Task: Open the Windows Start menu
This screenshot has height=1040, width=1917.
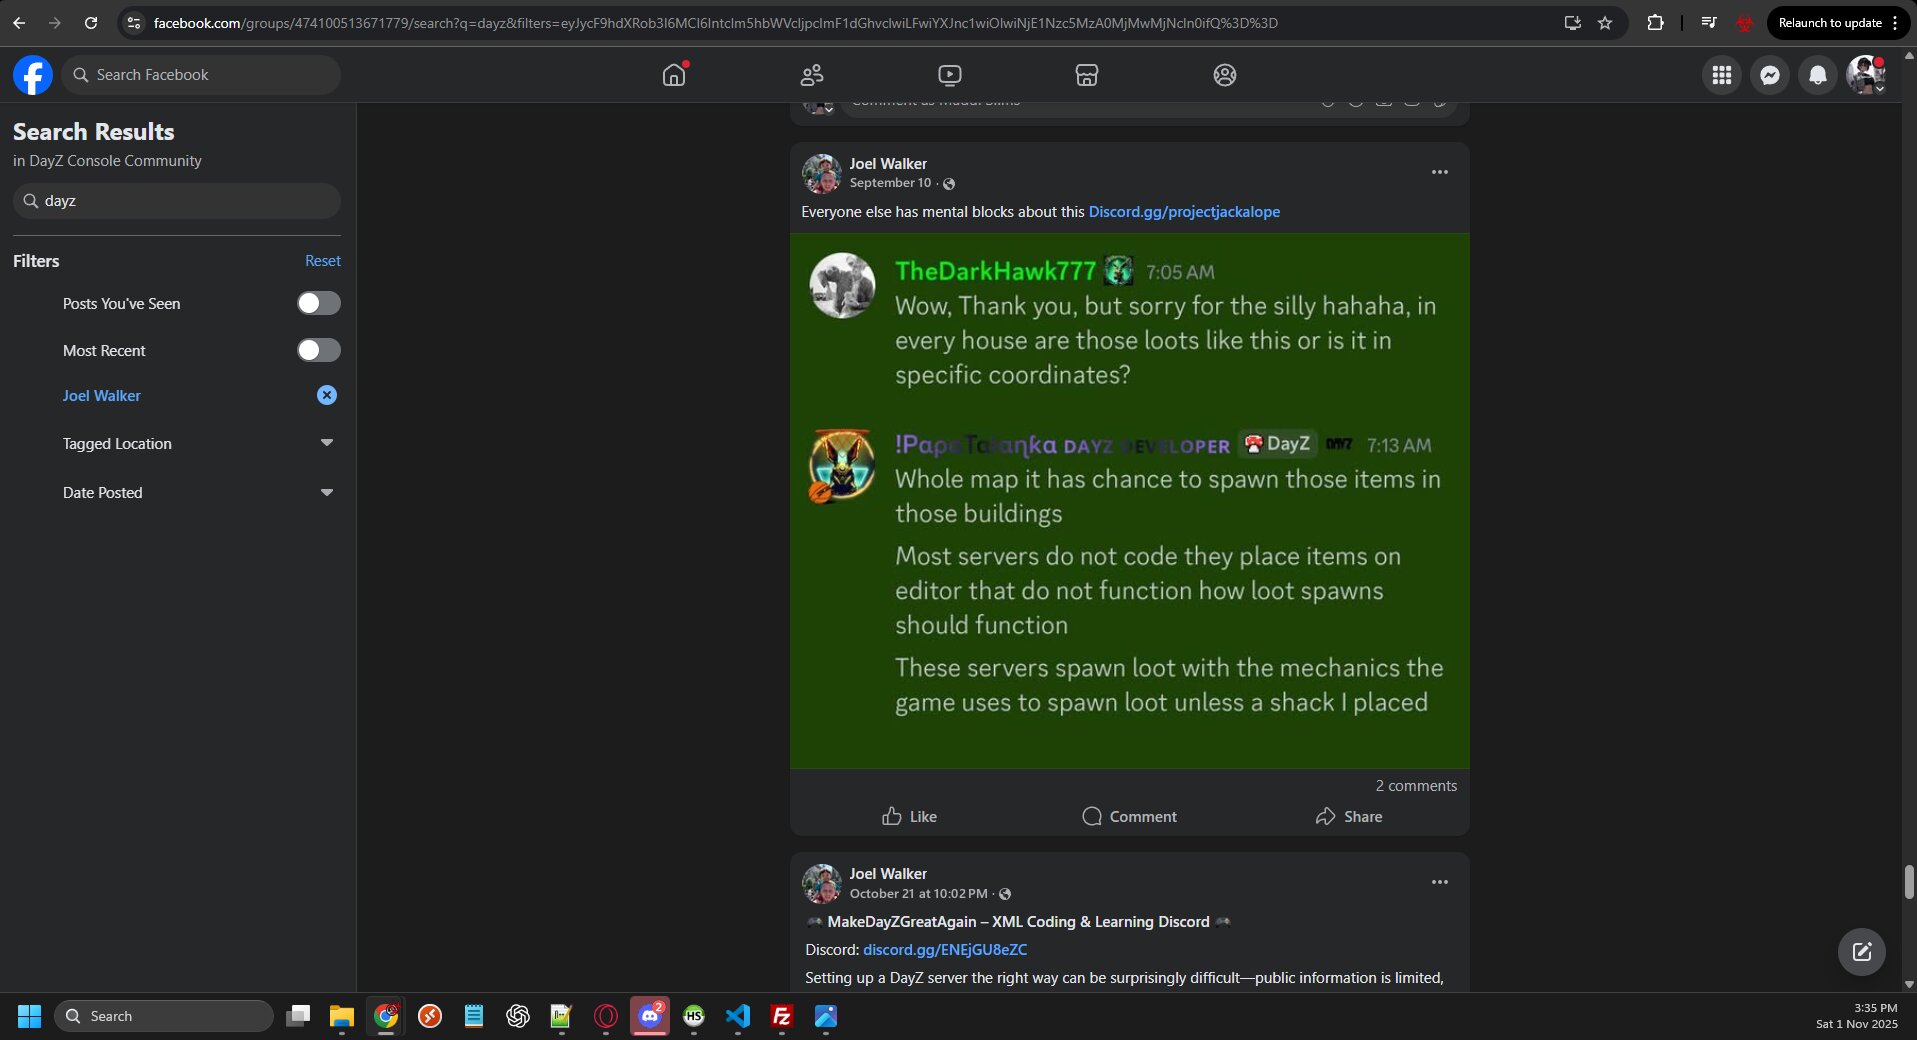Action: (29, 1016)
